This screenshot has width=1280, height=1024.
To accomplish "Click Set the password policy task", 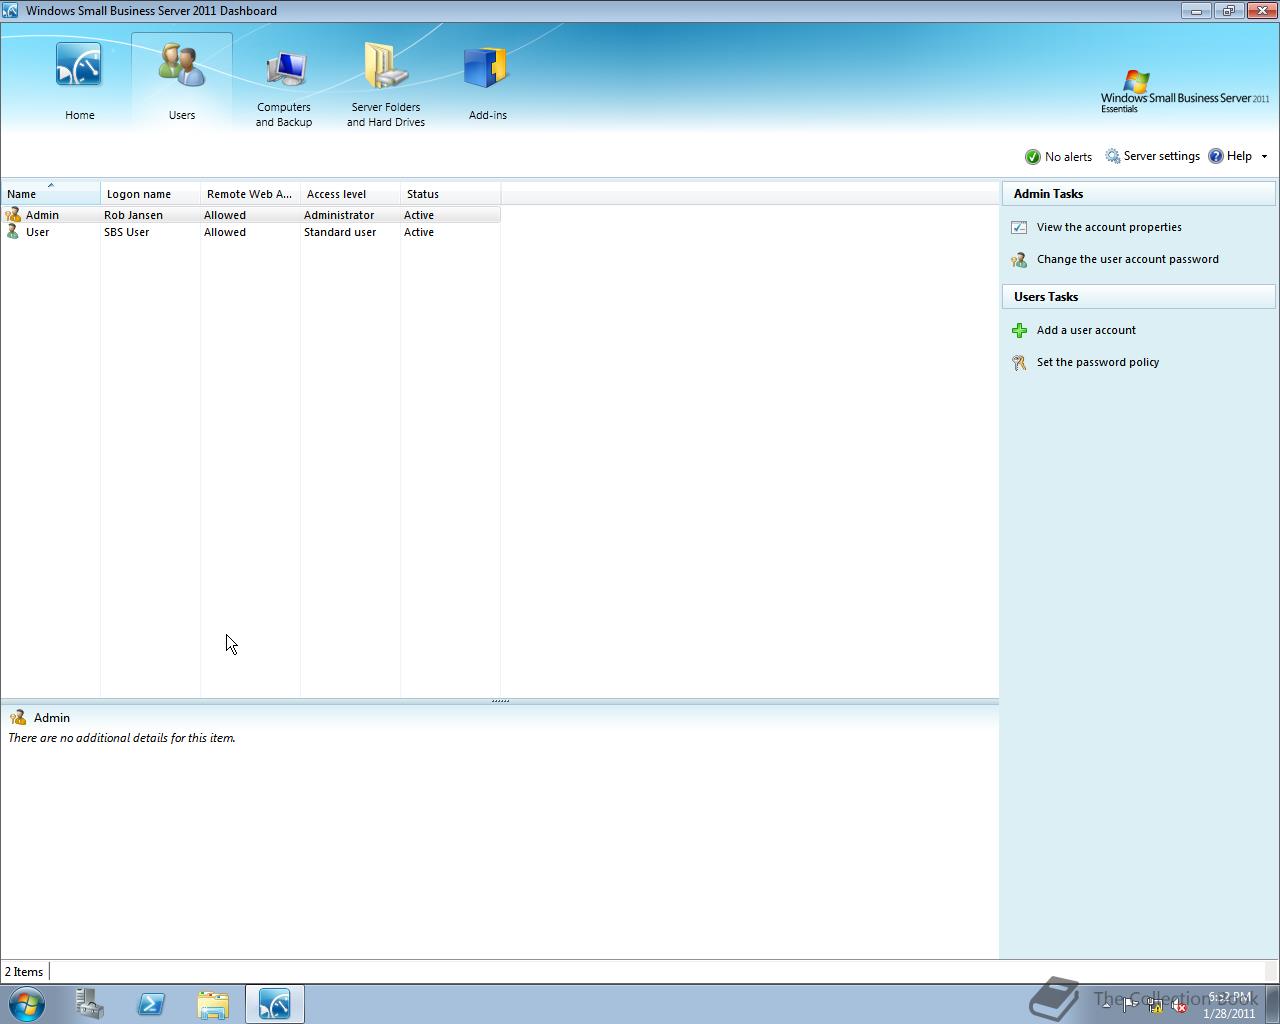I will [x=1098, y=362].
